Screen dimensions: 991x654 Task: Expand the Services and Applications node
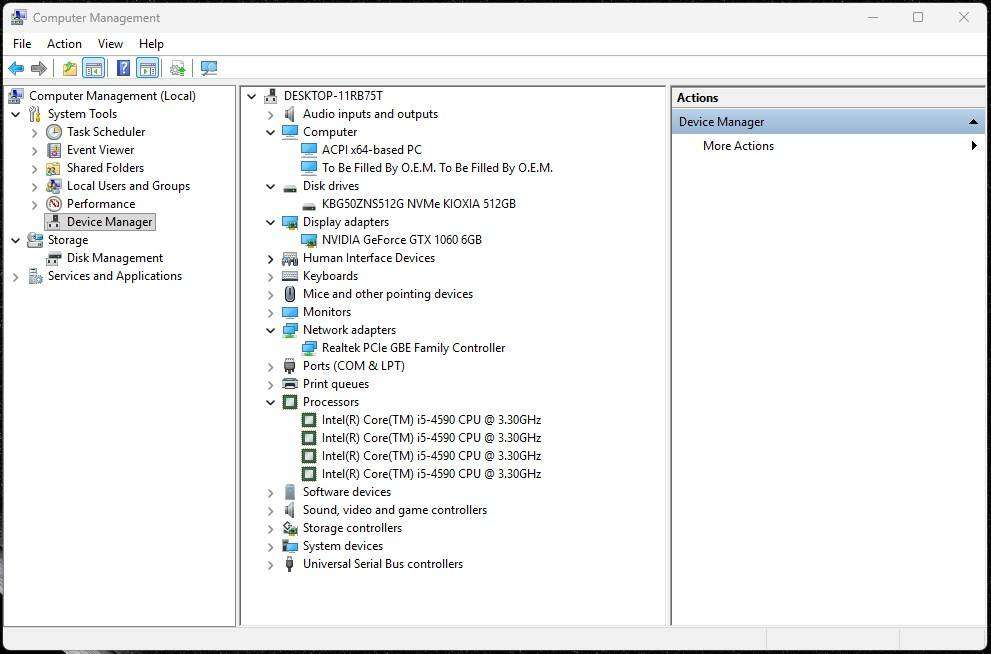(x=16, y=277)
